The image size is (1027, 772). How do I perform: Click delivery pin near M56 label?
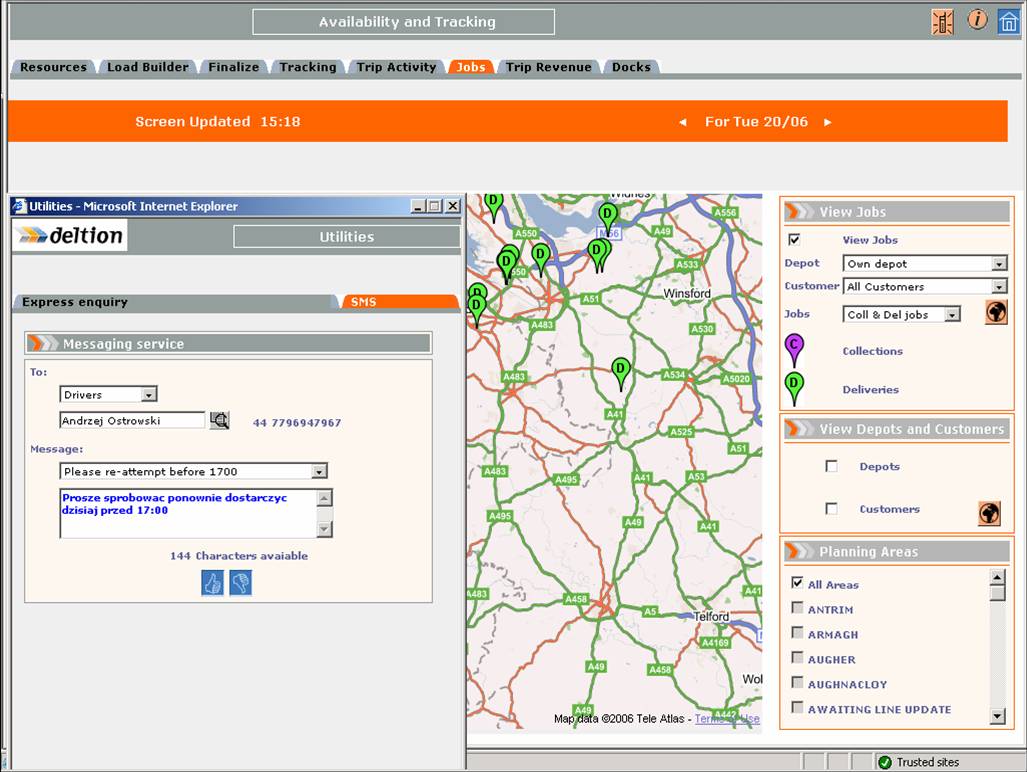pyautogui.click(x=608, y=219)
